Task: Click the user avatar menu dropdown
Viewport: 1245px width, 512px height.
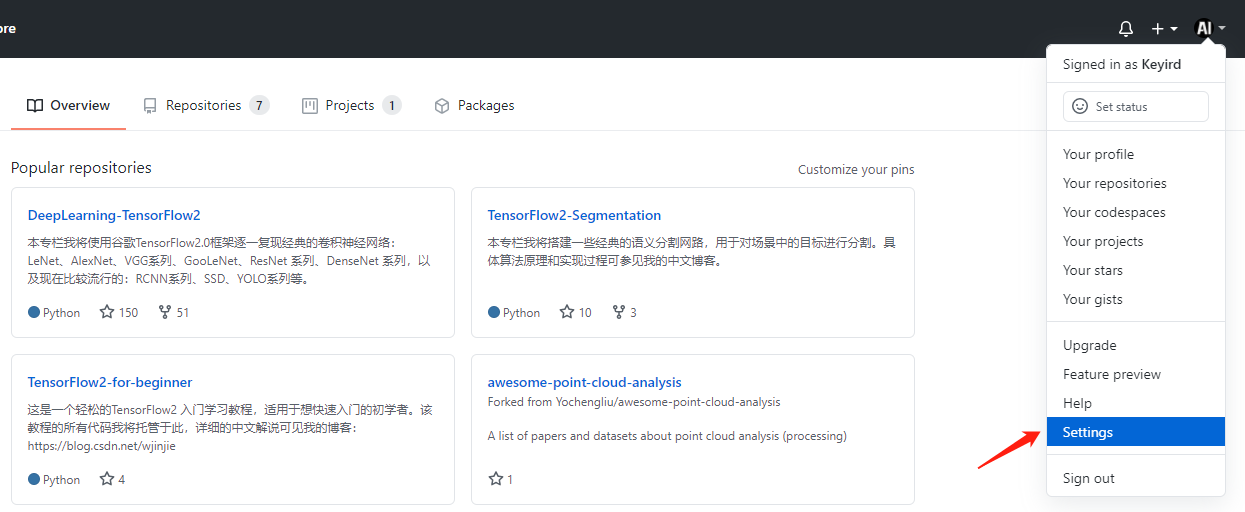Action: point(1210,29)
